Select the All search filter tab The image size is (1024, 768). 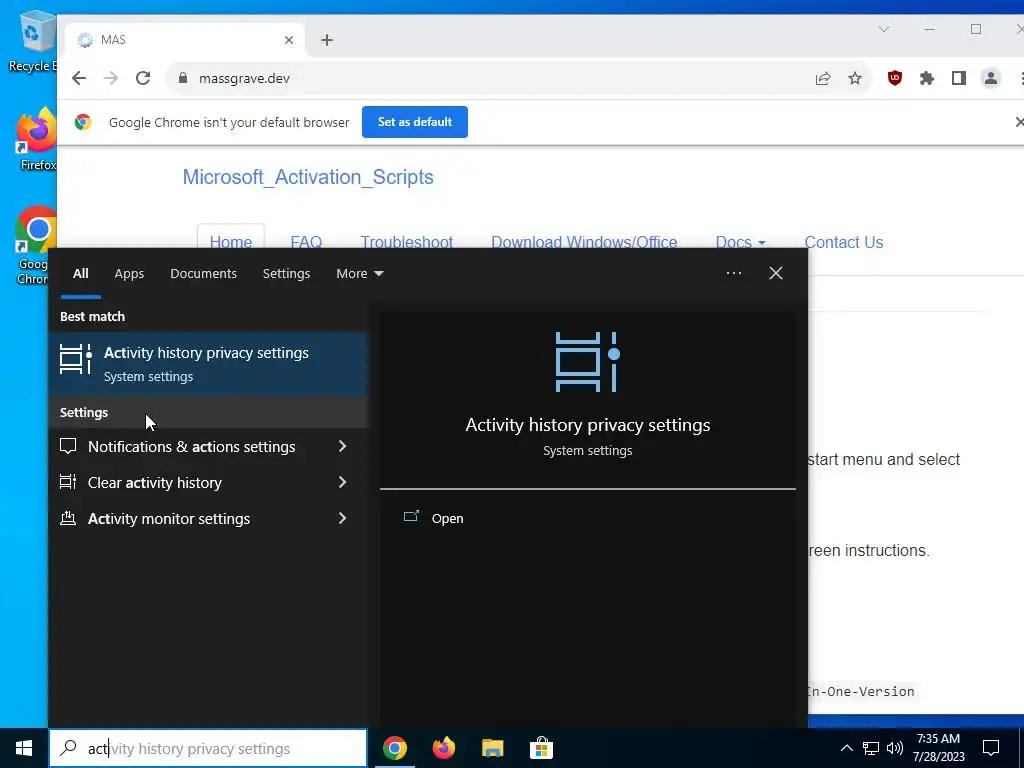[80, 274]
